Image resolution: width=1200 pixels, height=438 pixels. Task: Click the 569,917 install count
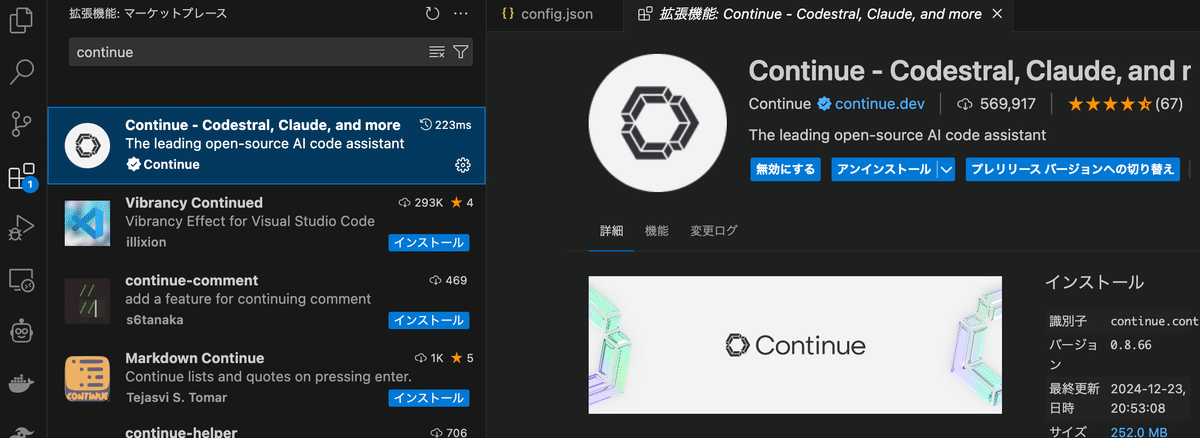pos(996,104)
